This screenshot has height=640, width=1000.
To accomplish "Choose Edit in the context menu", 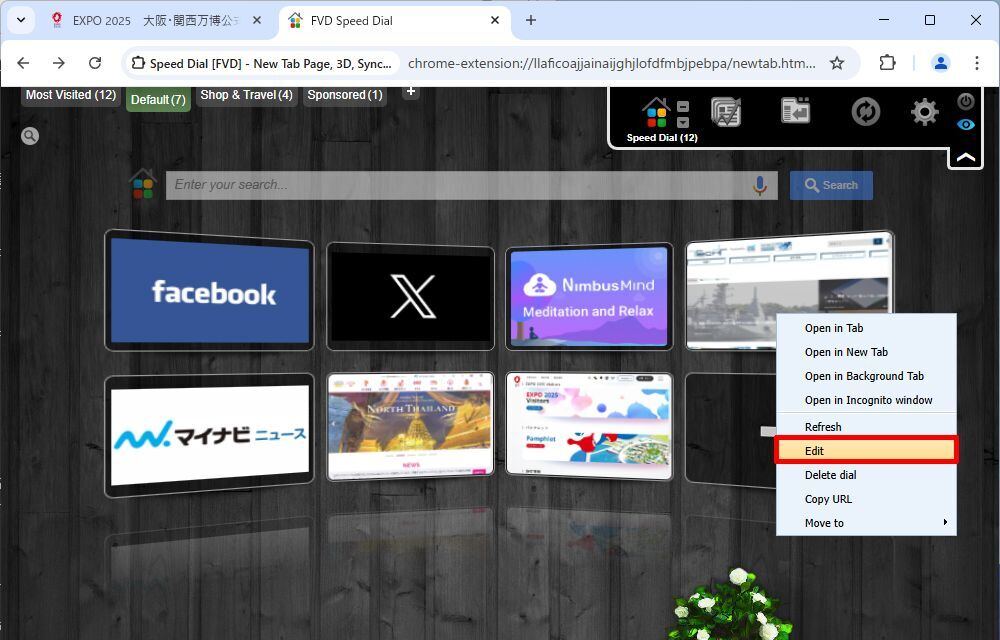I will tap(866, 451).
